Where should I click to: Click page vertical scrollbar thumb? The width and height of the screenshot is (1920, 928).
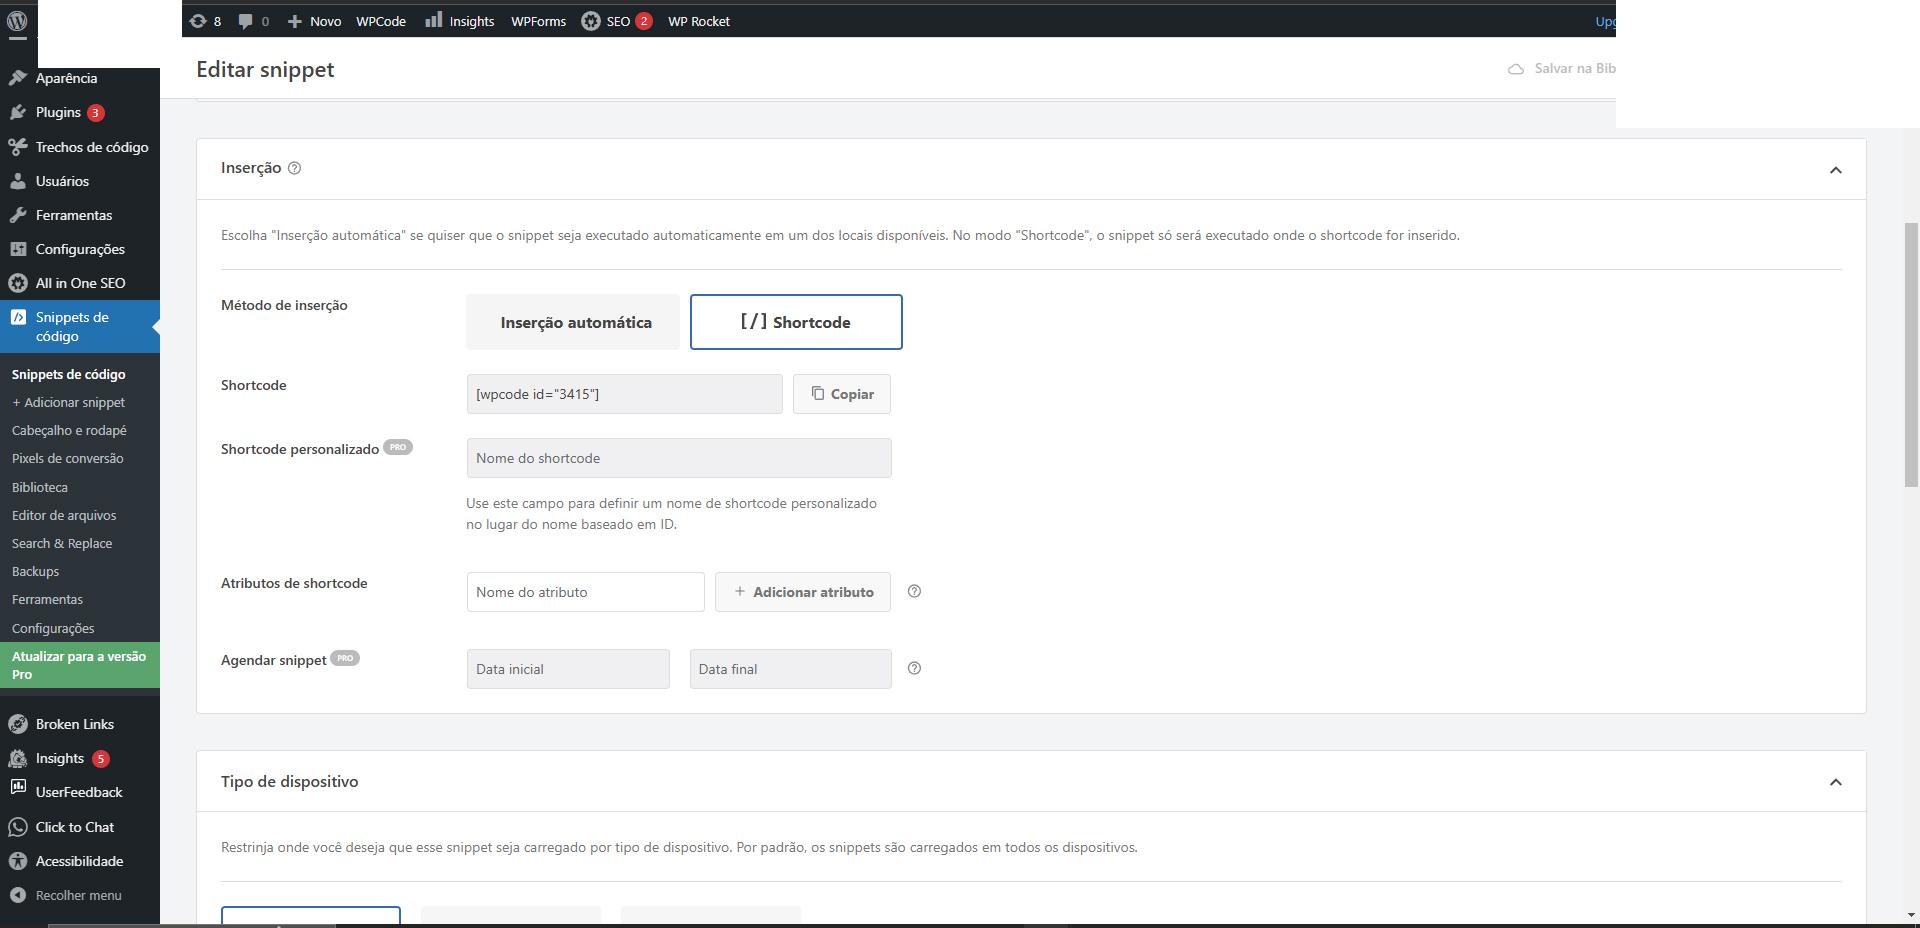pyautogui.click(x=1912, y=355)
